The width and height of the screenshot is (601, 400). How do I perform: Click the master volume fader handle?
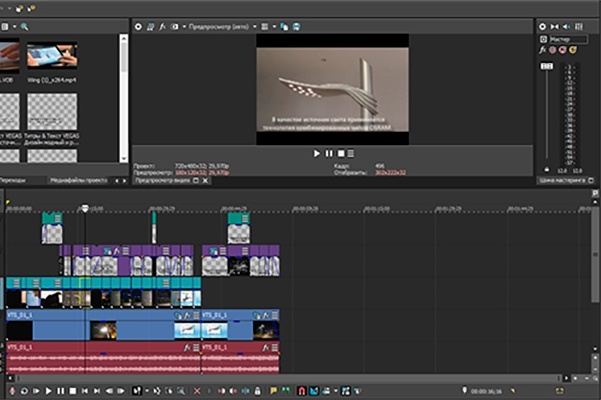pos(547,66)
